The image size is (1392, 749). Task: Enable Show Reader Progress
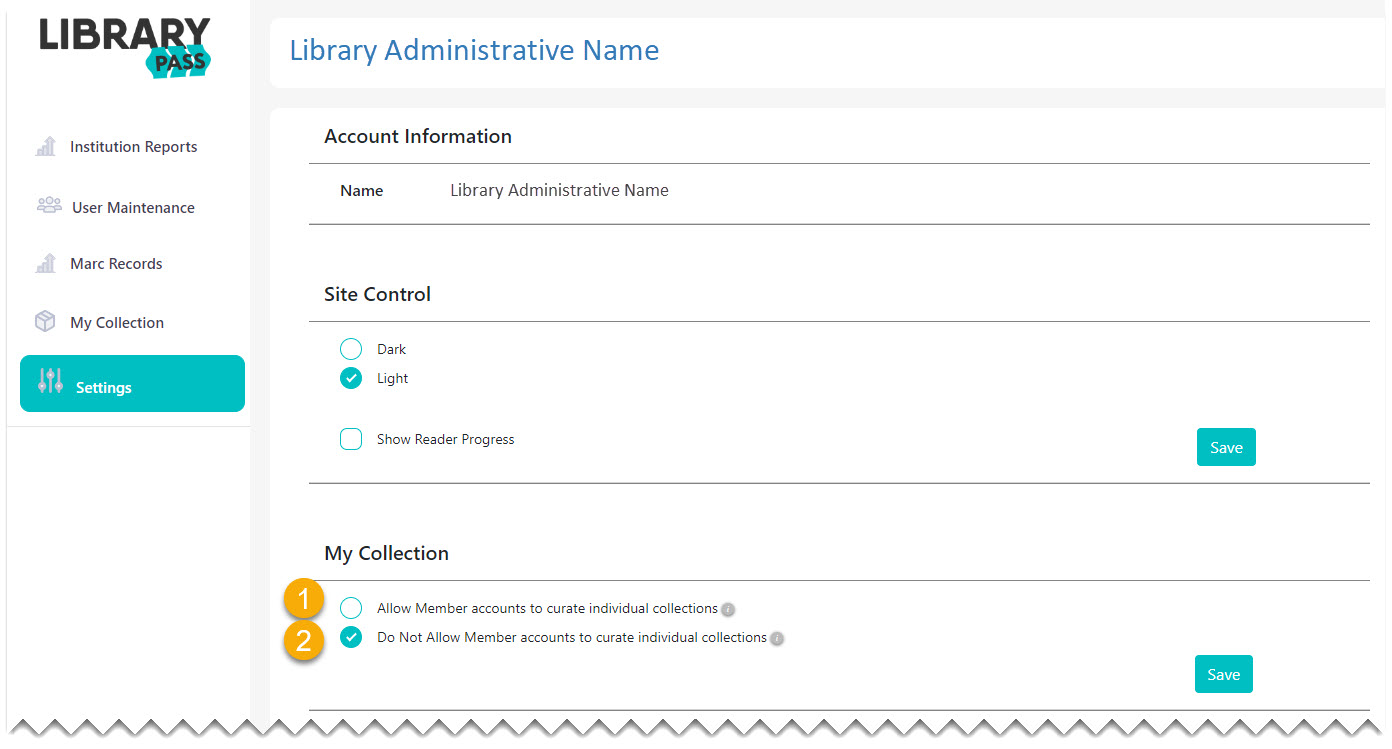(351, 439)
